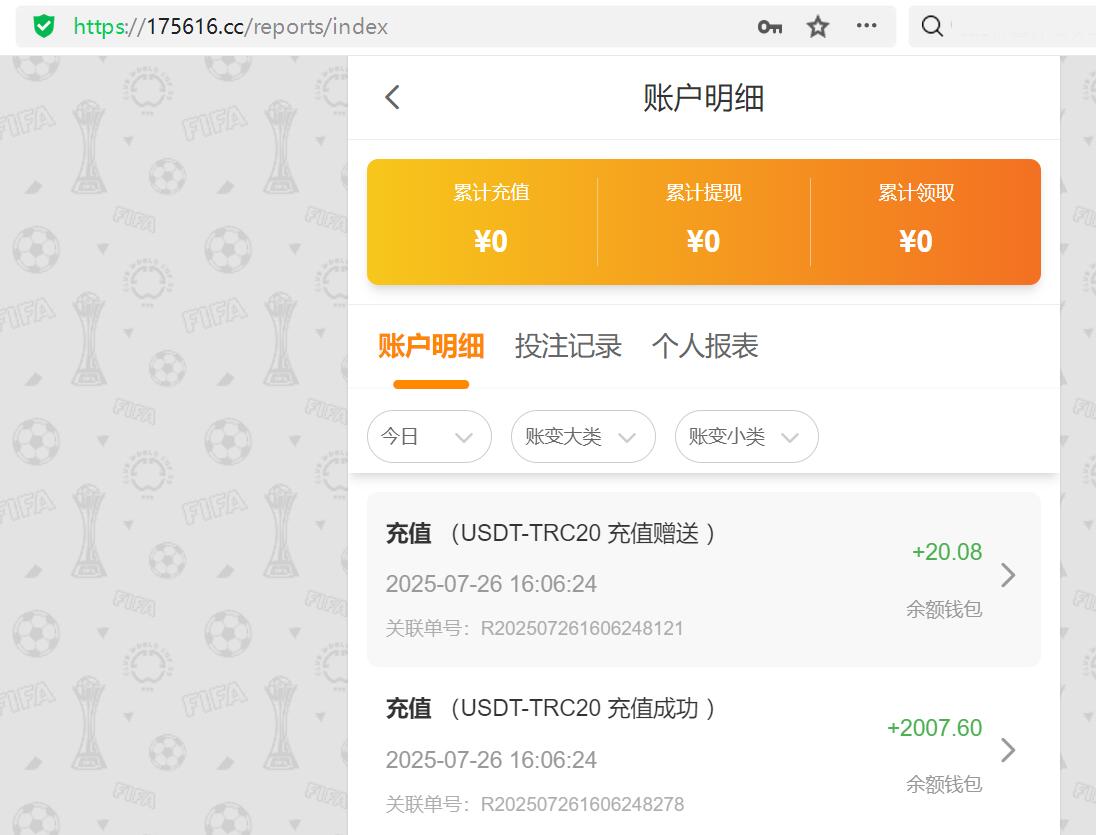This screenshot has height=835, width=1096.
Task: Click the security shield icon in address bar
Action: (42, 27)
